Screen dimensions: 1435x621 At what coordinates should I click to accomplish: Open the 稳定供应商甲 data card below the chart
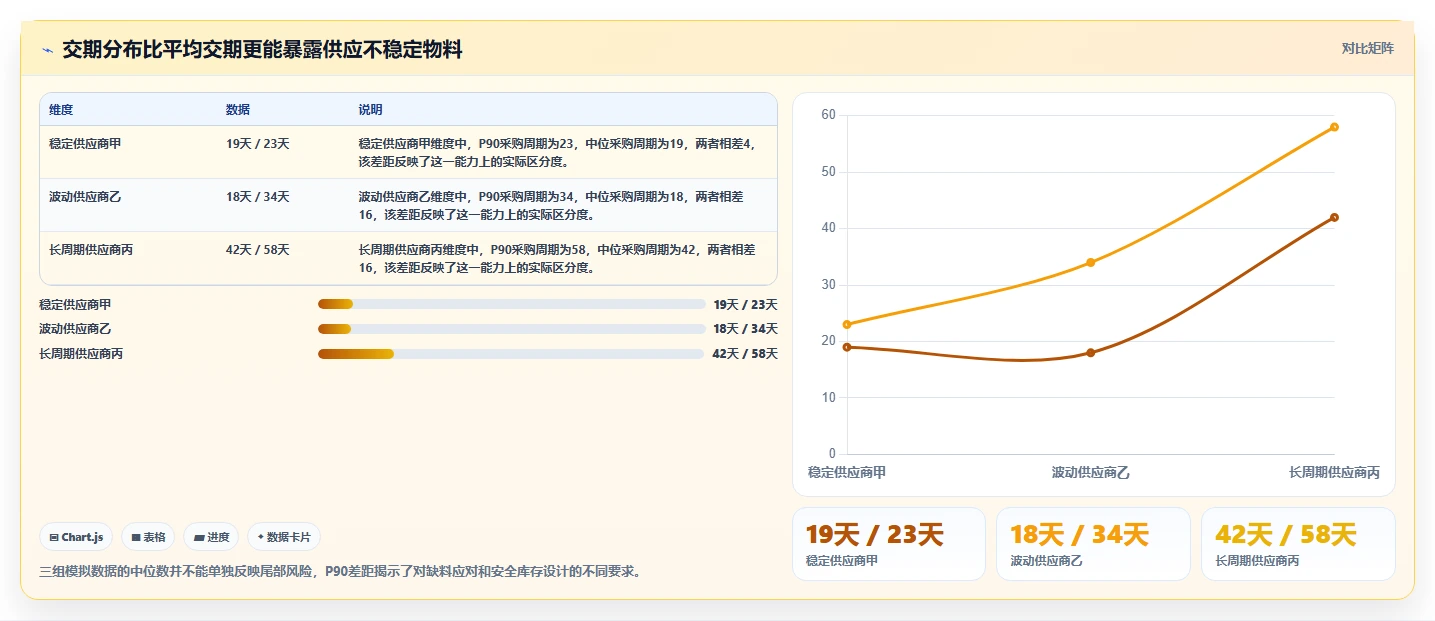click(x=889, y=544)
